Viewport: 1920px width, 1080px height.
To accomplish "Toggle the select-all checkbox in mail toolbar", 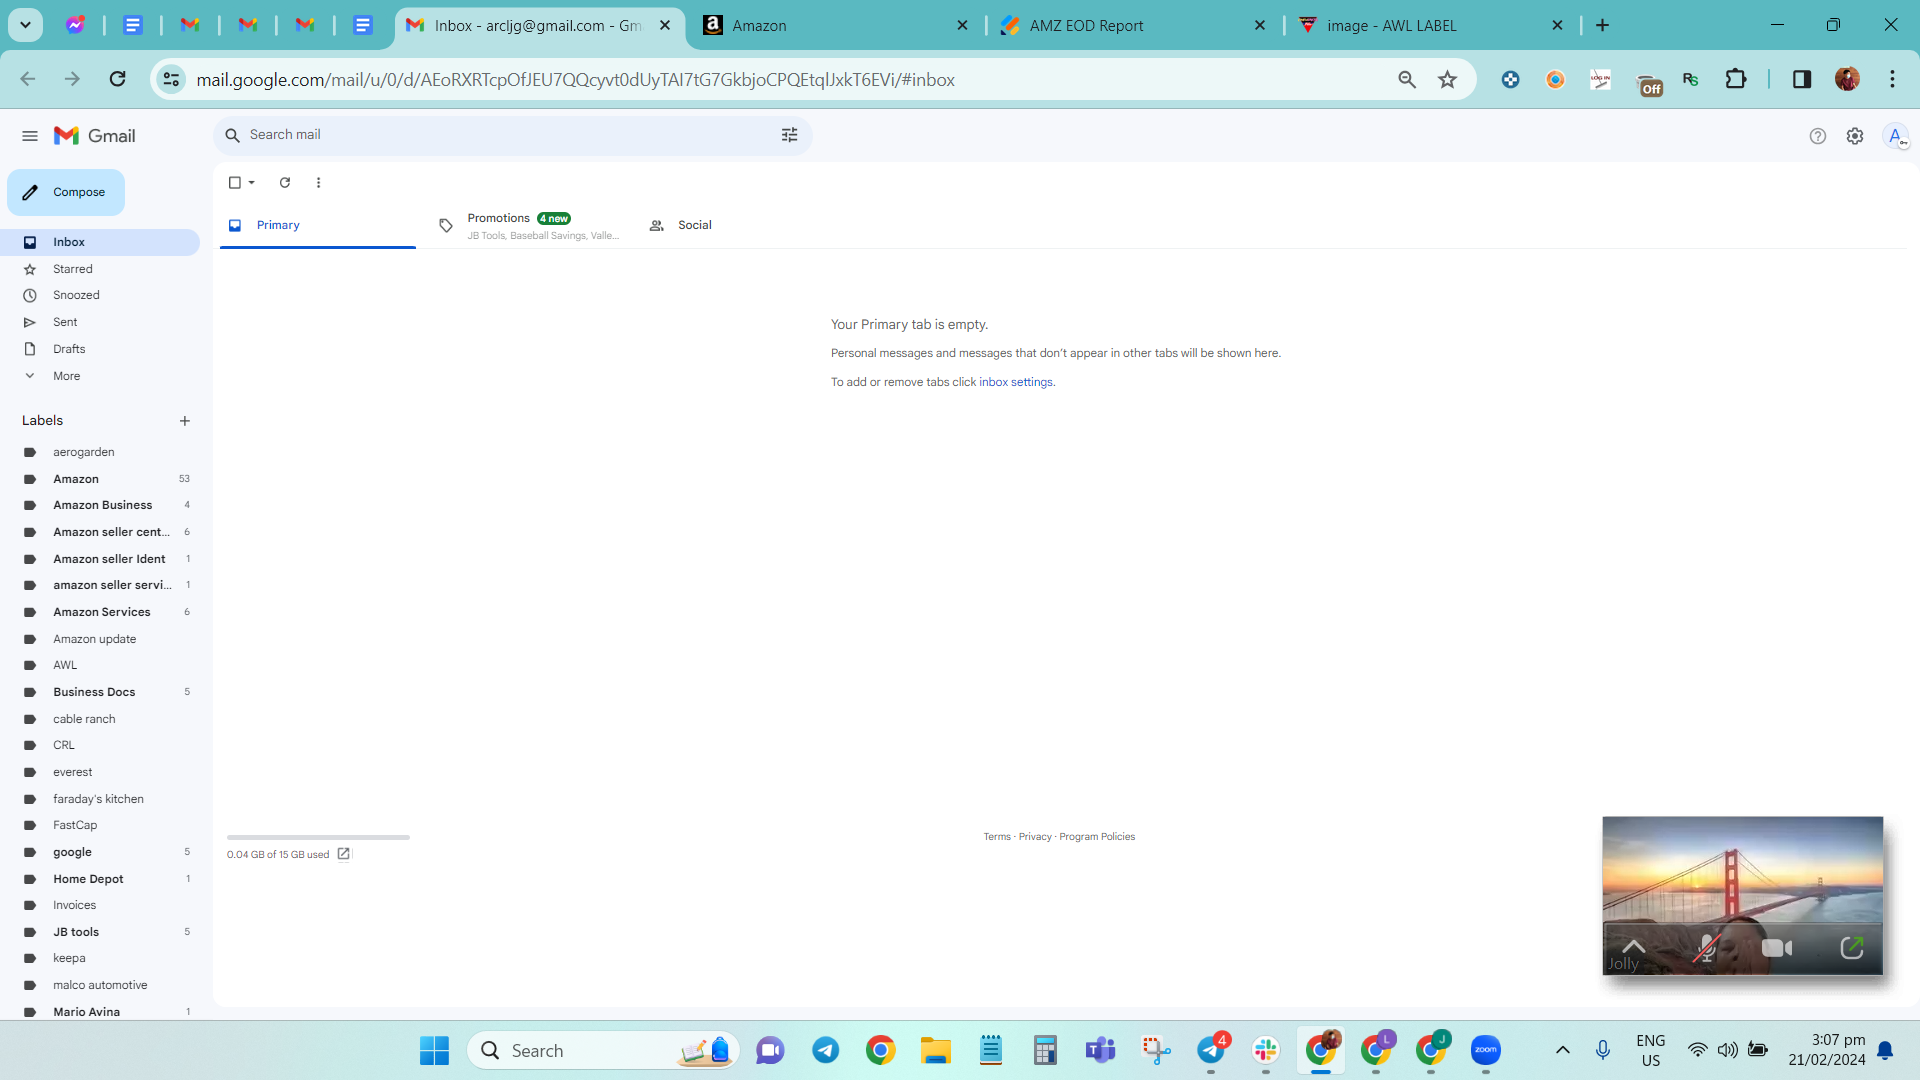I will (234, 183).
